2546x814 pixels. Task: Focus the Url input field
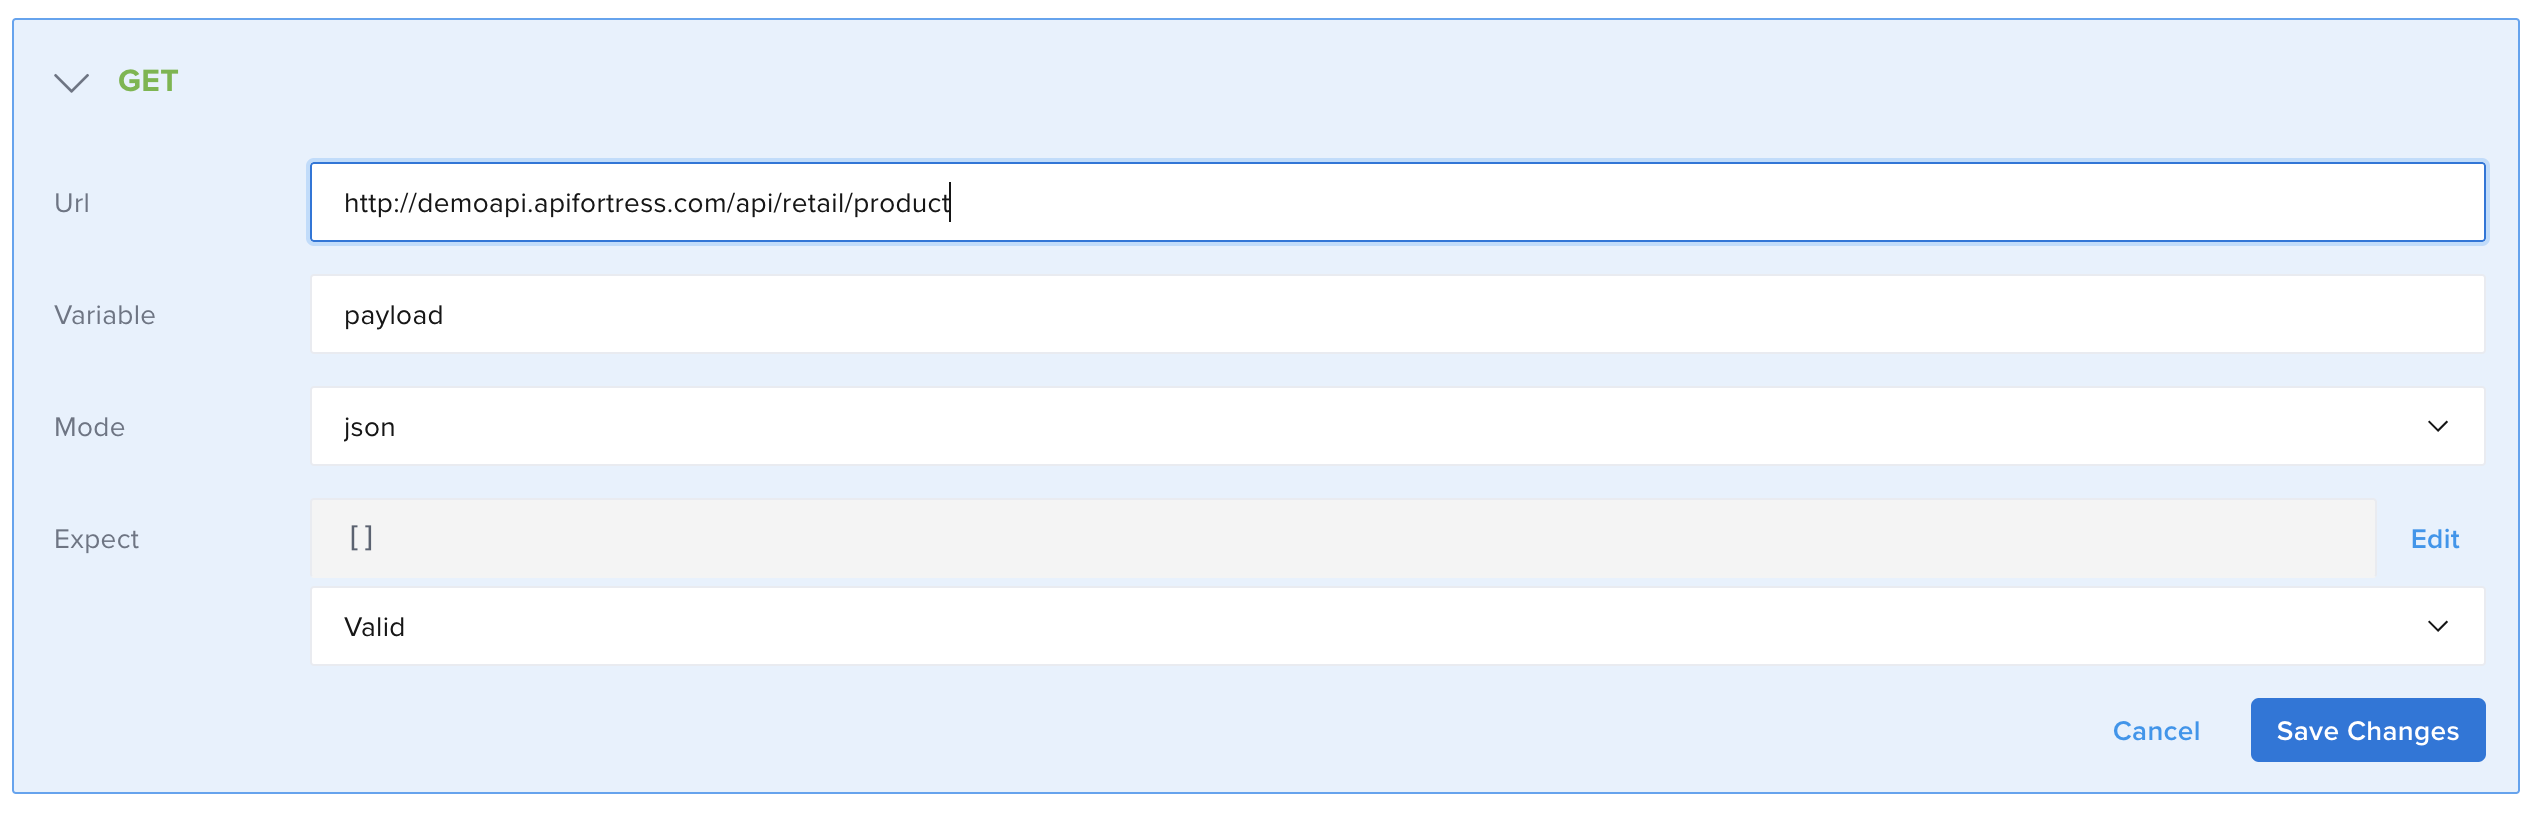point(1600,202)
